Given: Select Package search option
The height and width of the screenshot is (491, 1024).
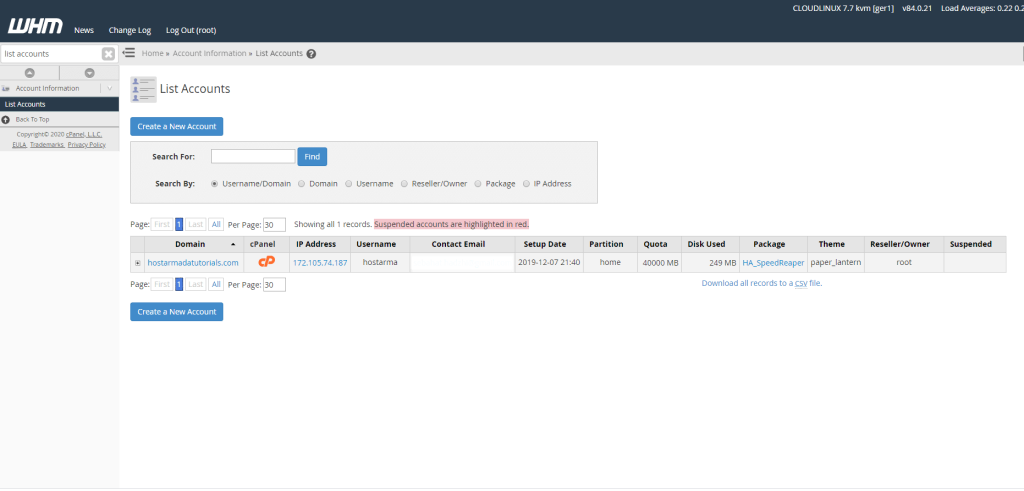Looking at the screenshot, I should tap(478, 184).
